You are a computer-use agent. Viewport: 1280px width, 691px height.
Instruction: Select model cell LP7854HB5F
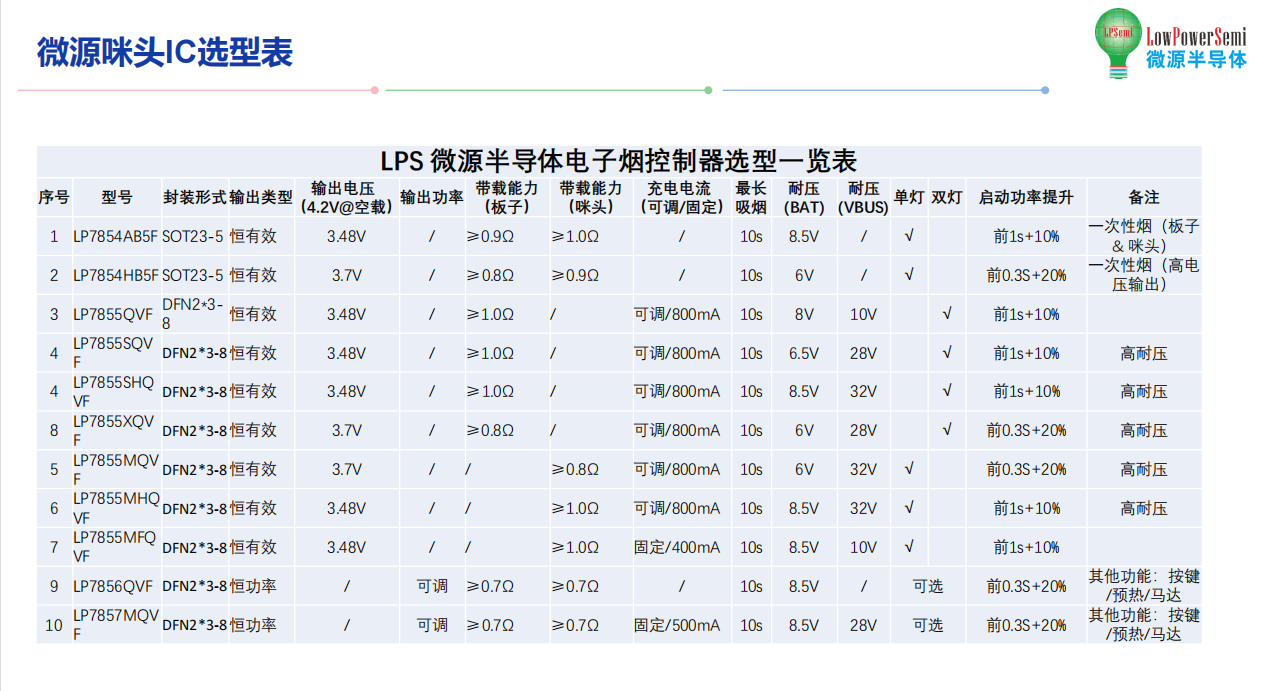pos(116,275)
